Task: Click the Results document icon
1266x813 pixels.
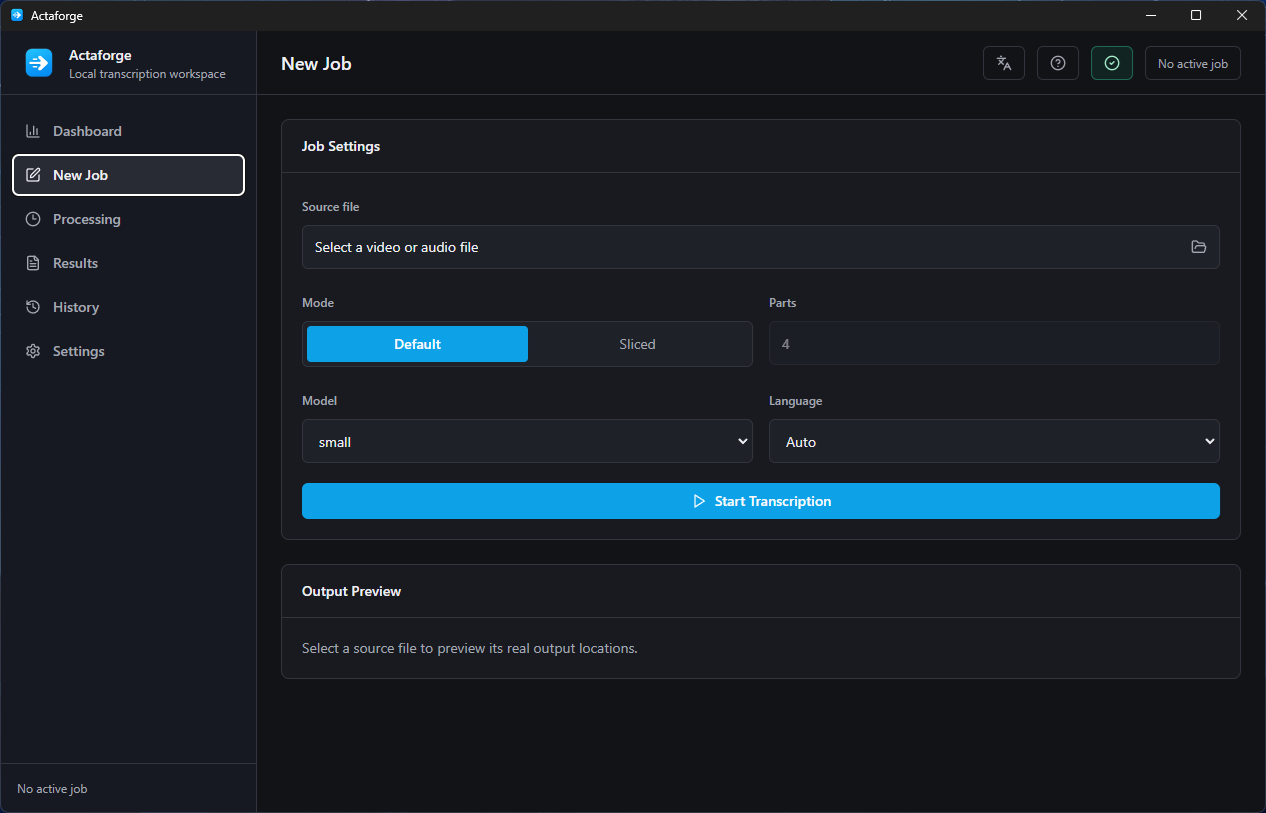Action: point(33,263)
